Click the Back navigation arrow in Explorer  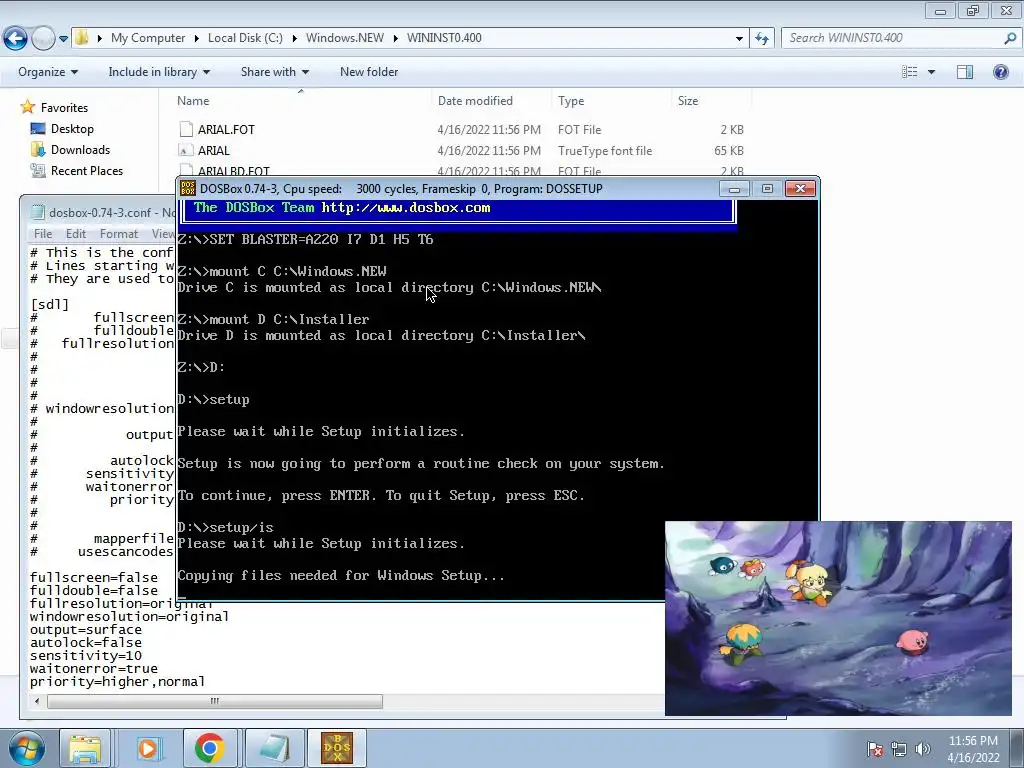point(15,39)
